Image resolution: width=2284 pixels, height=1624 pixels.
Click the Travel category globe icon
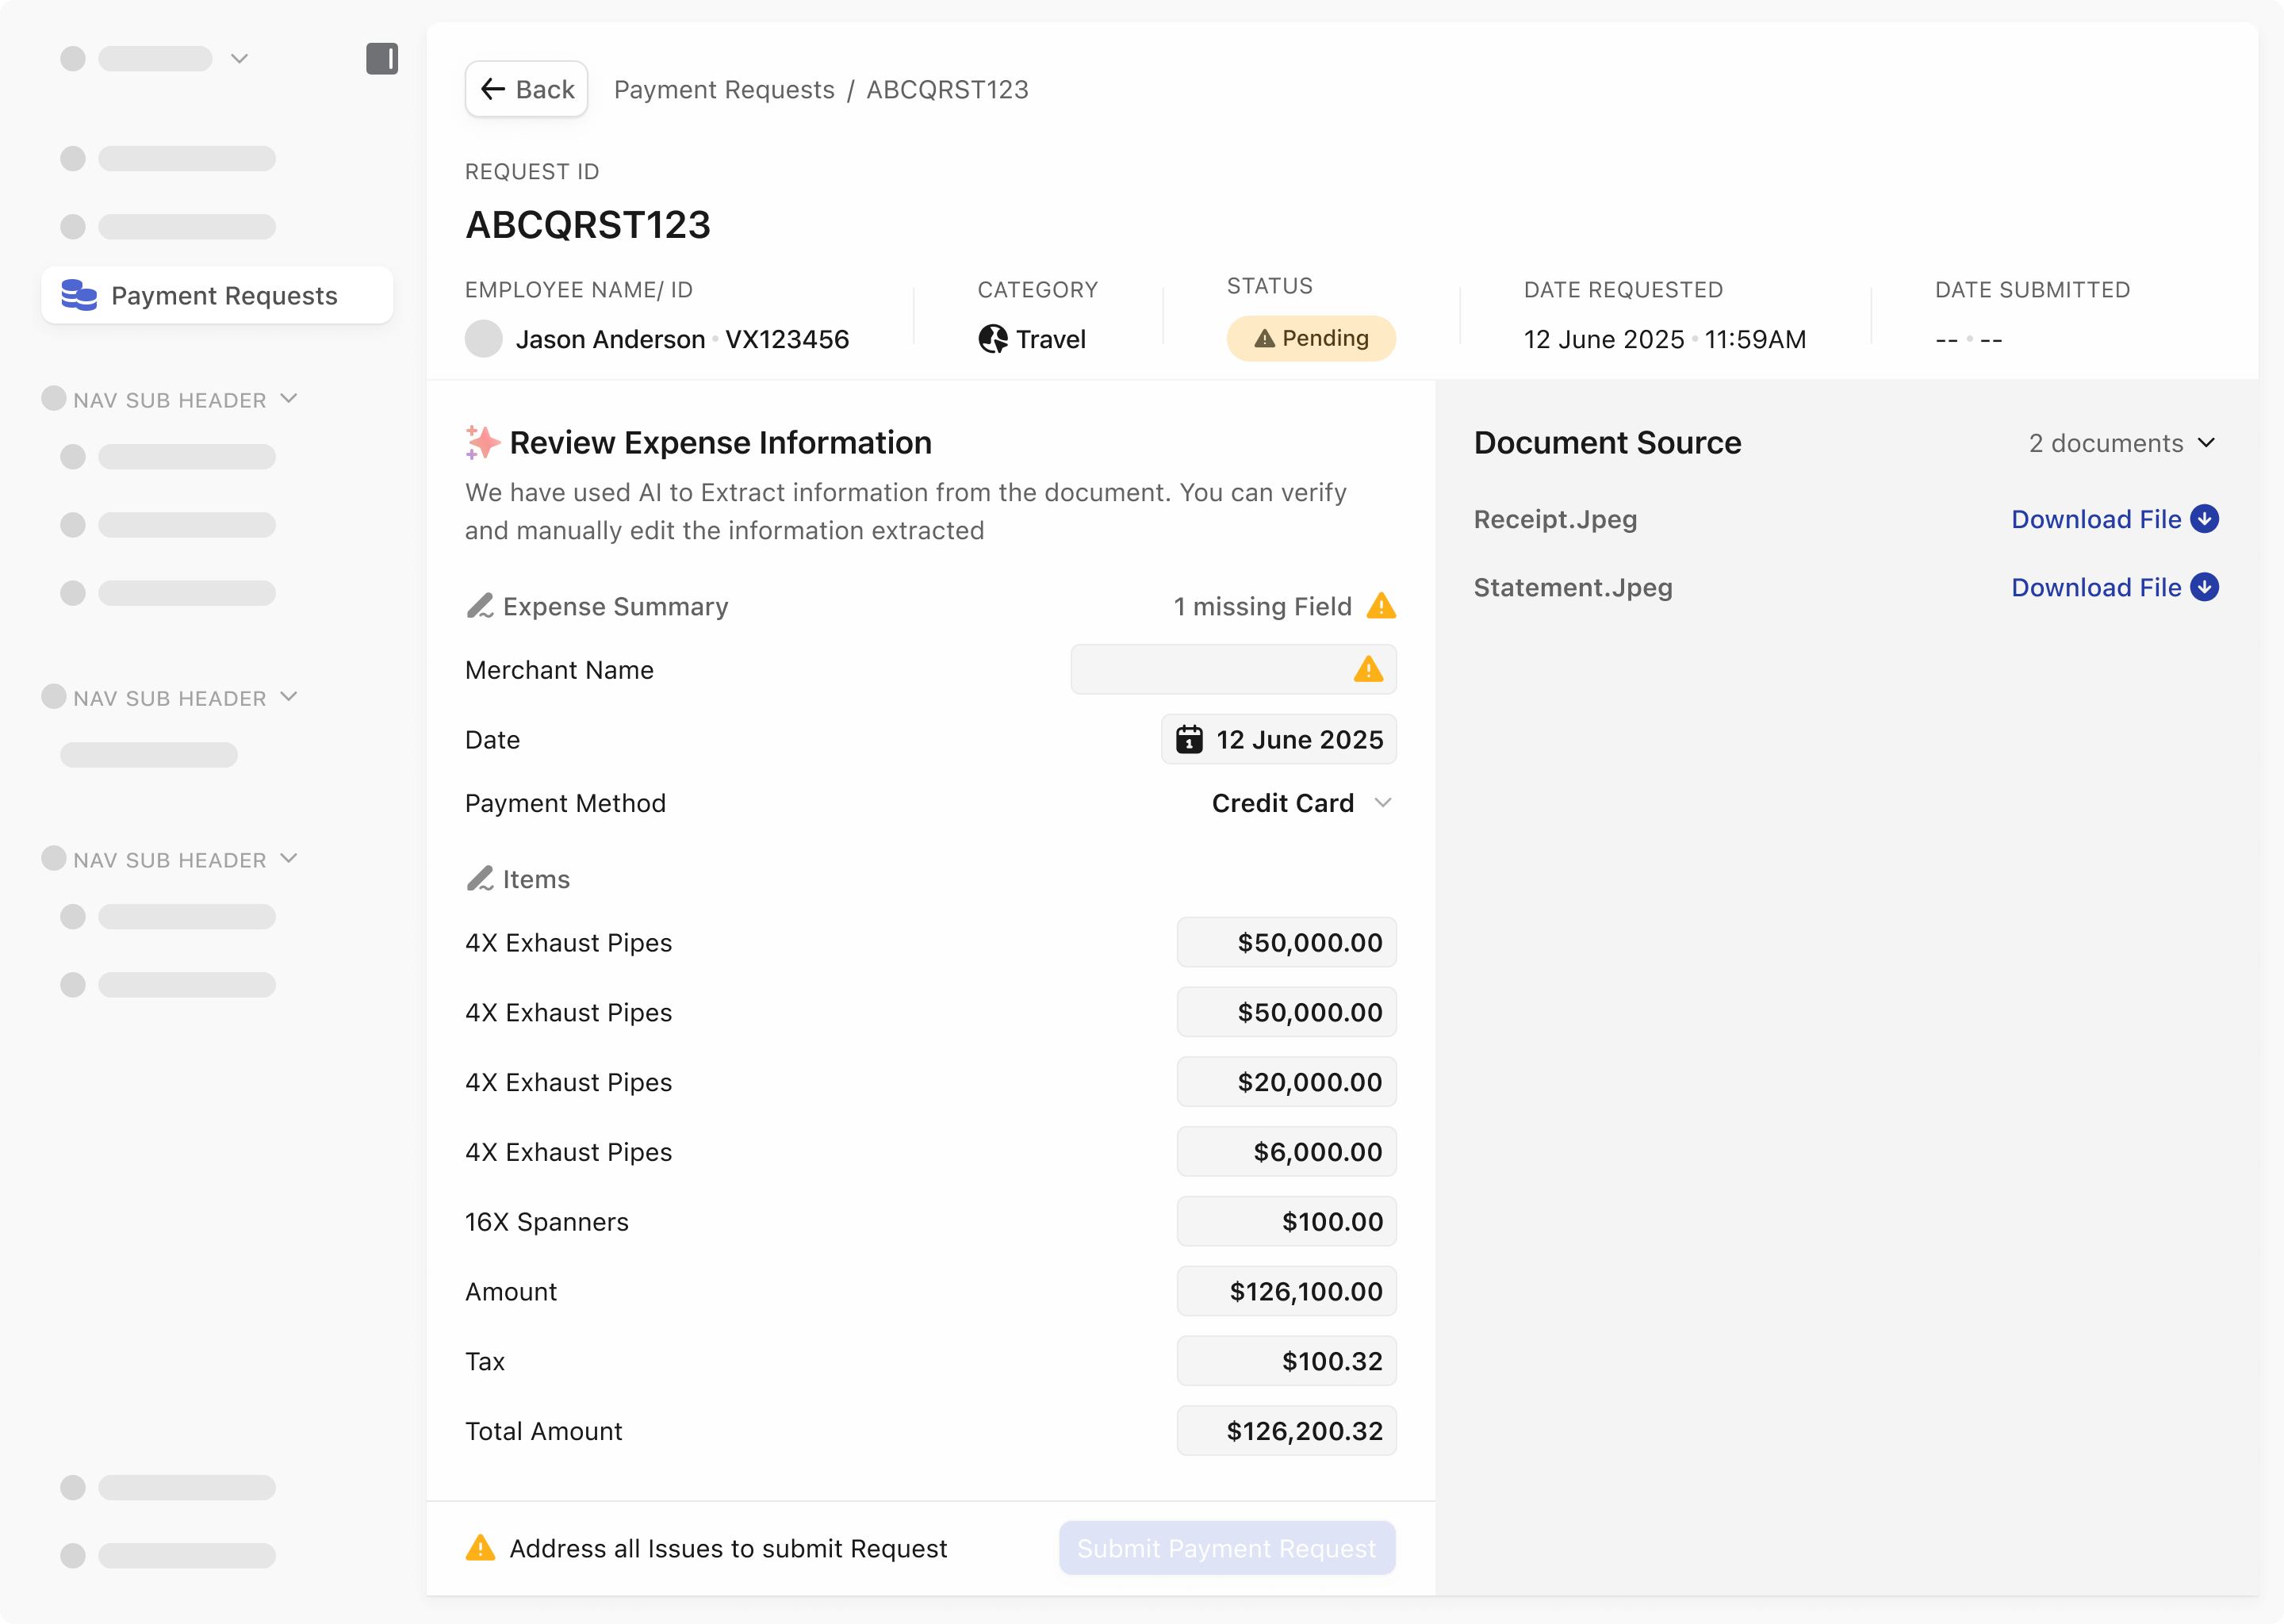993,340
